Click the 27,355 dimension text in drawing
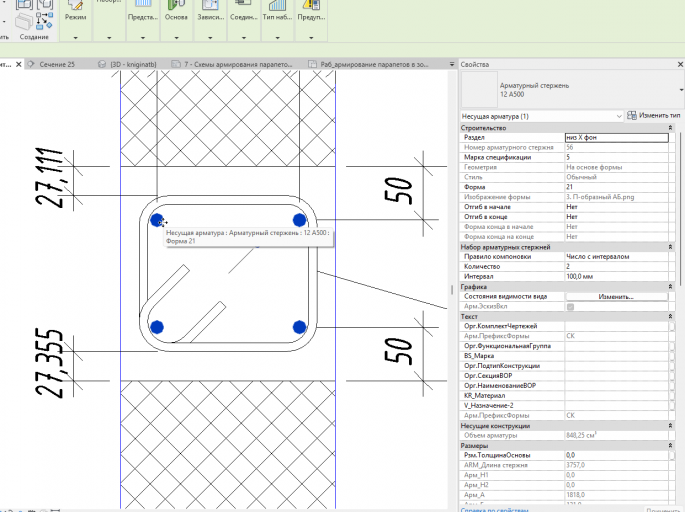685x512 pixels. 49,363
